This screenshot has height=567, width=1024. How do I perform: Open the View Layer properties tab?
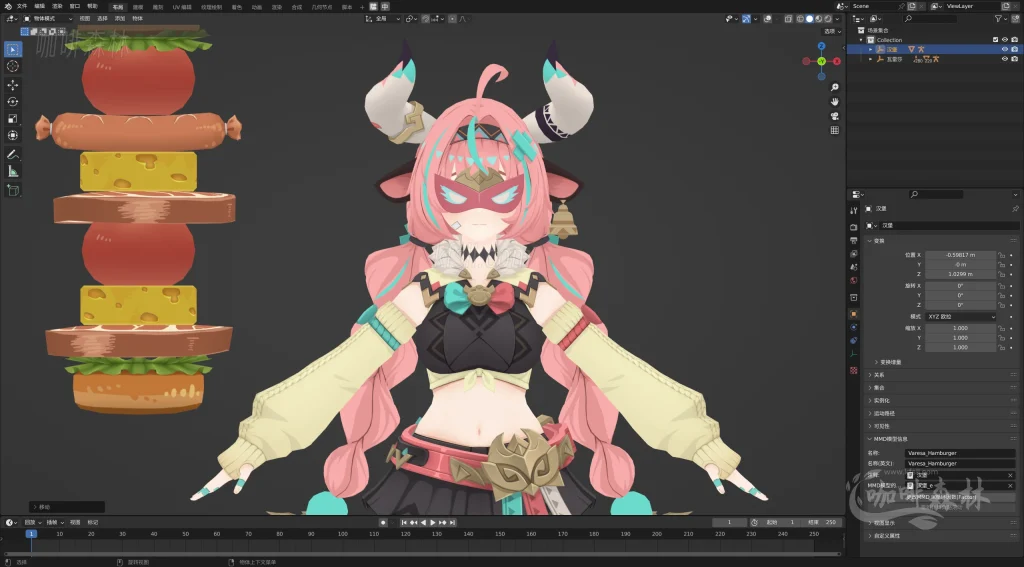[x=854, y=253]
